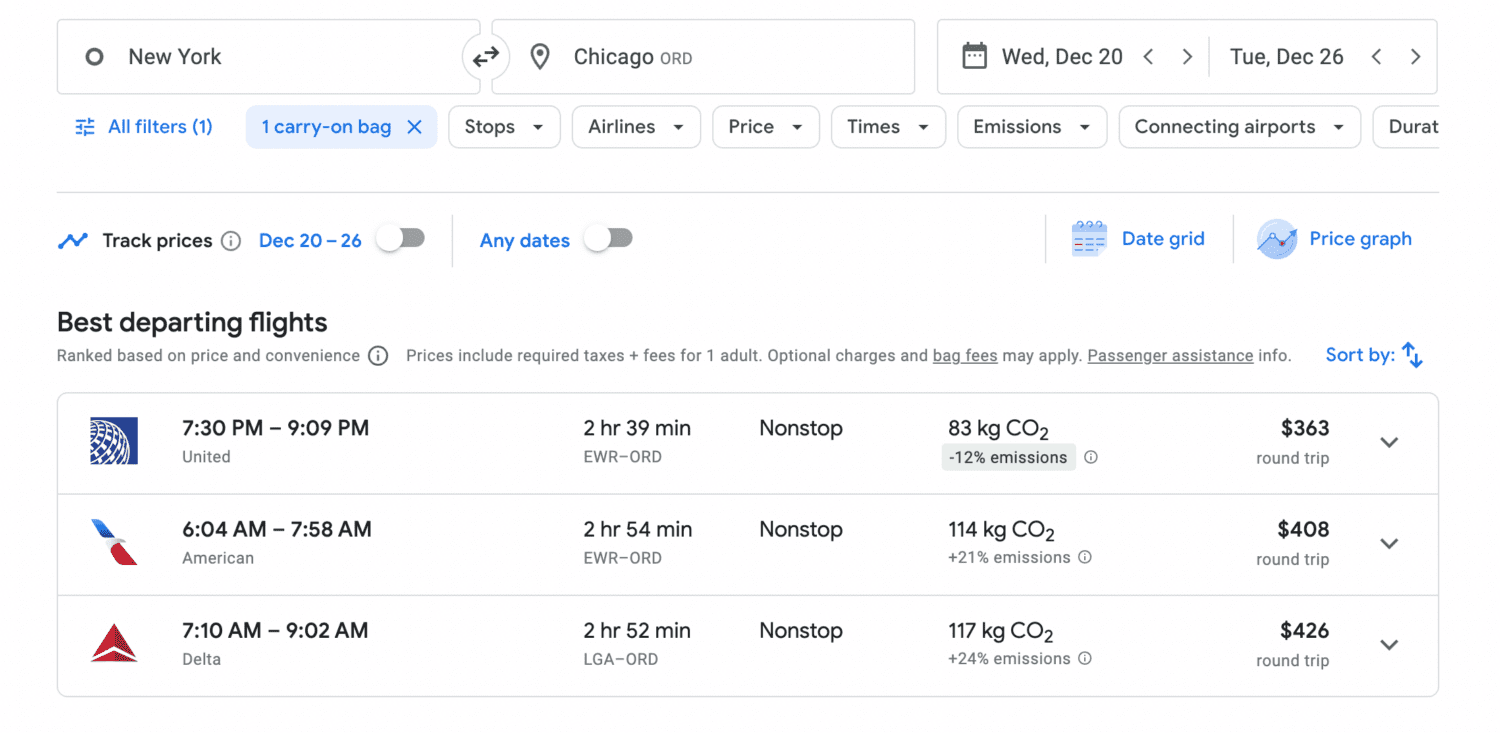Click the Chicago destination field
The width and height of the screenshot is (1500, 733).
[632, 56]
